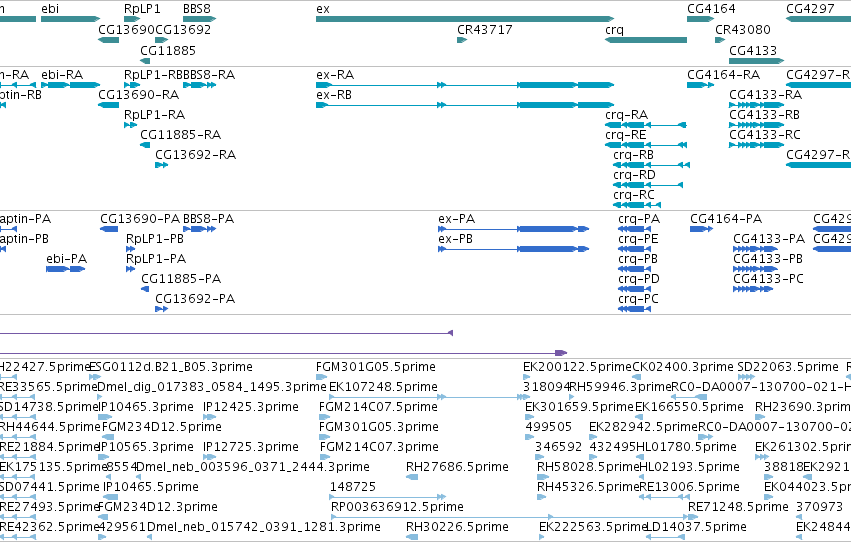Select the CG4164-PA protein label
Image resolution: width=851 pixels, height=542 pixels.
click(x=726, y=219)
